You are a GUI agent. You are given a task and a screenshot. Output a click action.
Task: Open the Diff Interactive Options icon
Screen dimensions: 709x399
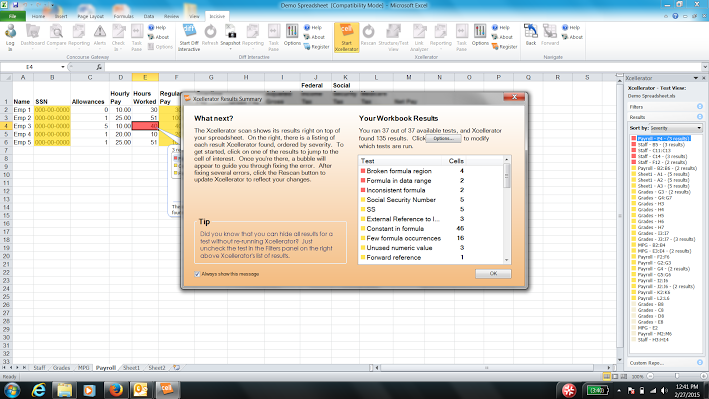292,35
